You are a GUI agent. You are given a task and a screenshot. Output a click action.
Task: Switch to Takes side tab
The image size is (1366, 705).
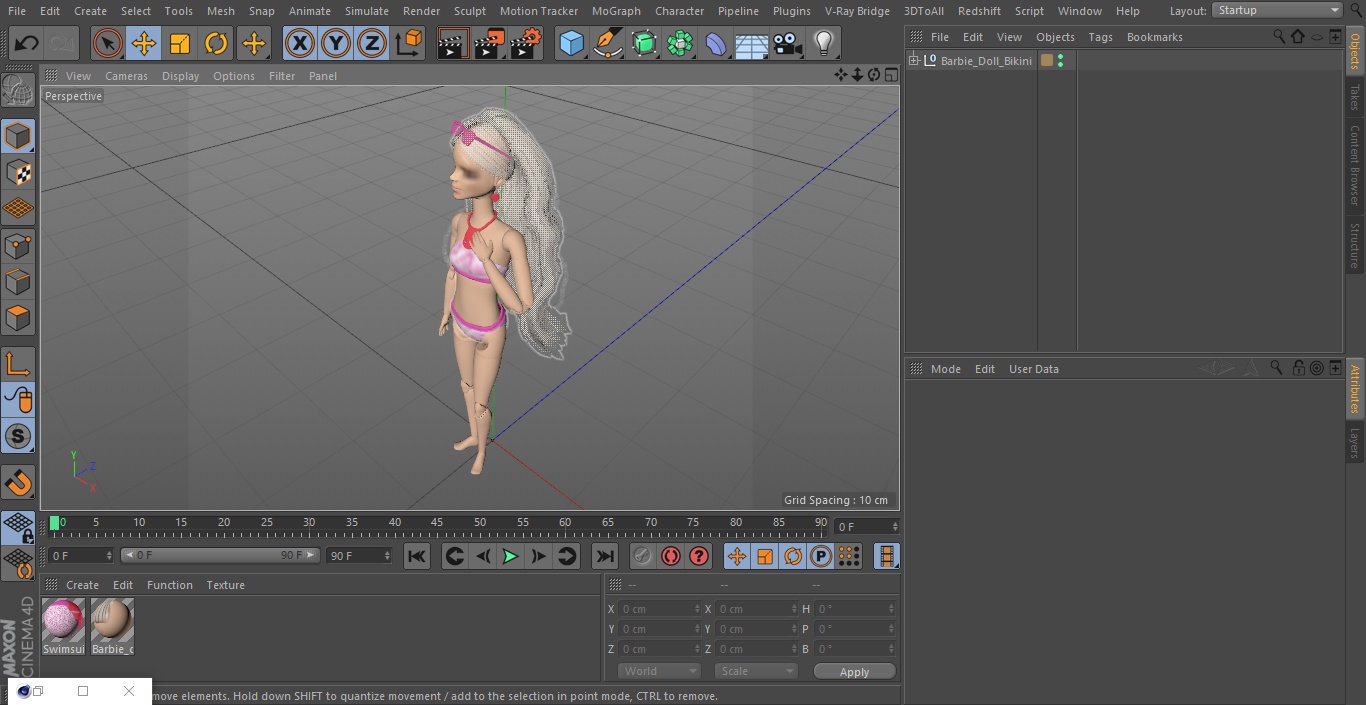[x=1355, y=97]
